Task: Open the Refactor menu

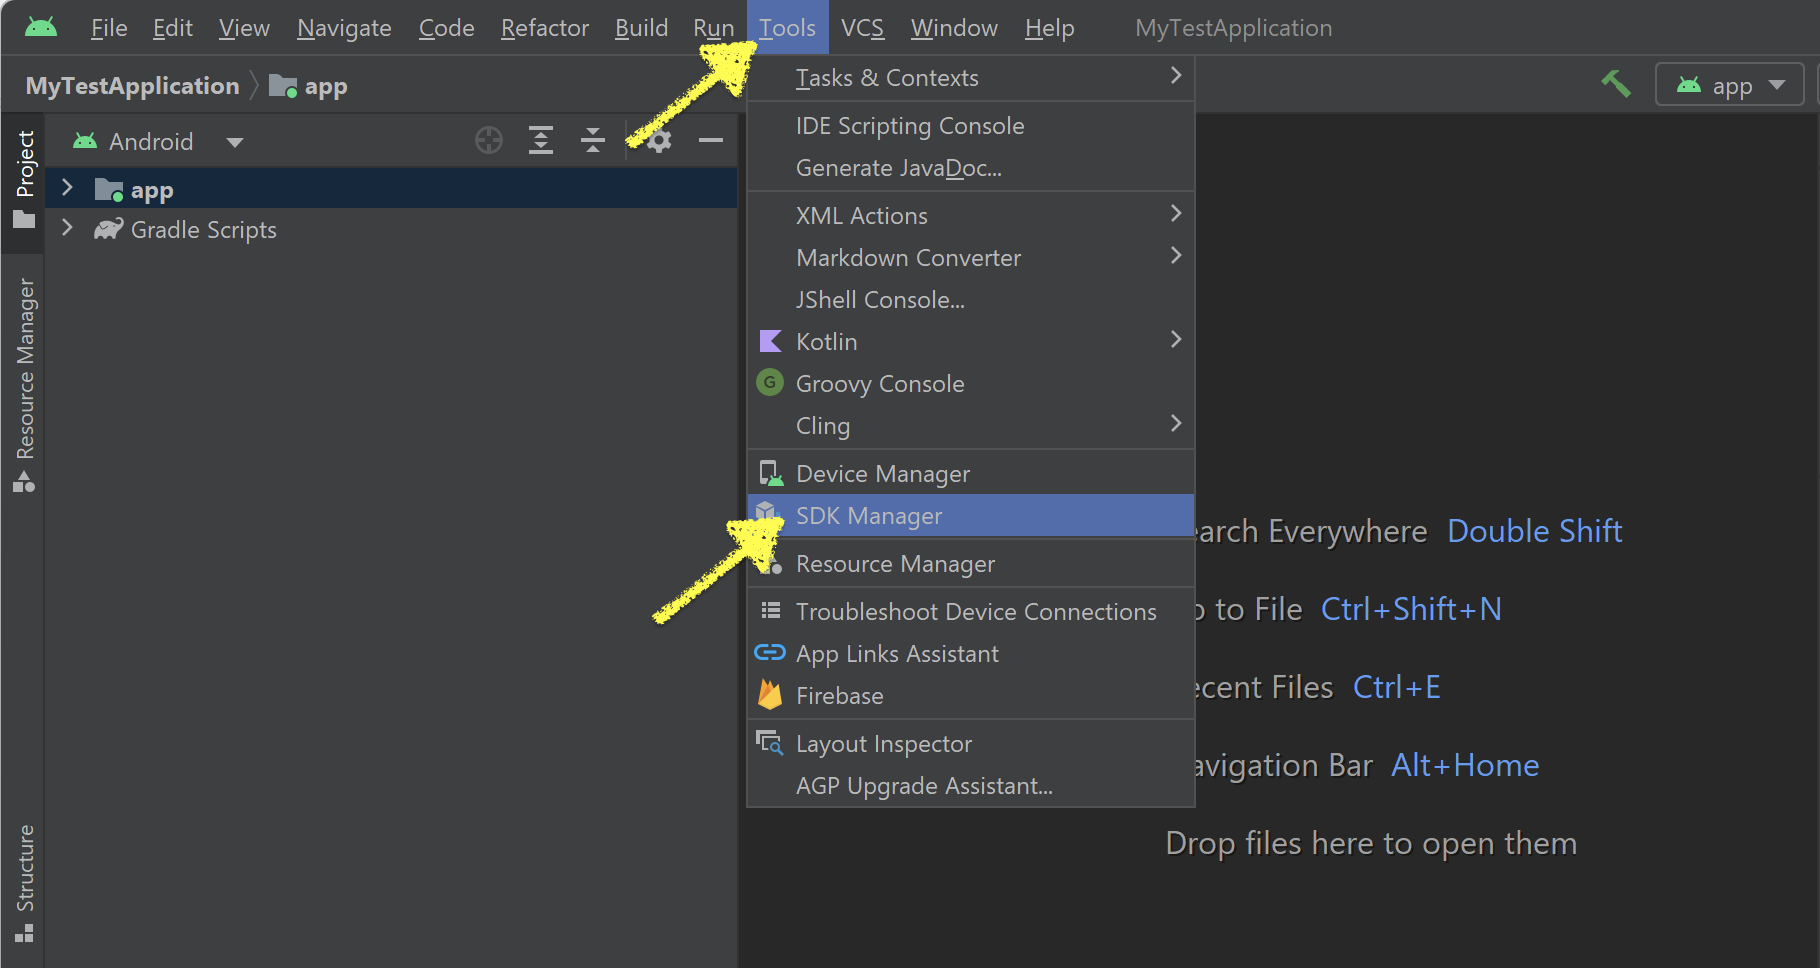Action: [545, 28]
